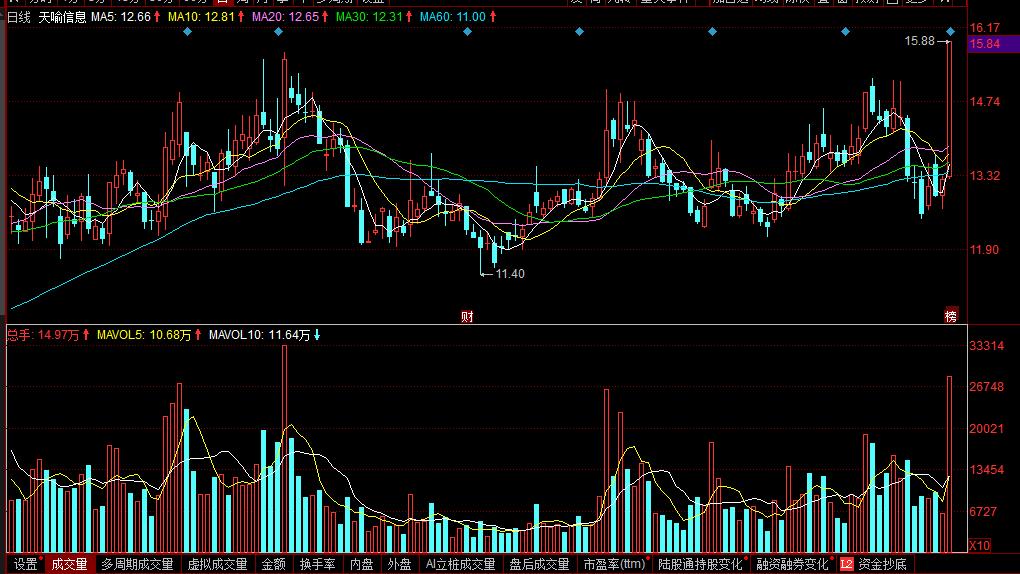Switch to 虚拟成交量 indicator
This screenshot has height=574, width=1020.
217,564
